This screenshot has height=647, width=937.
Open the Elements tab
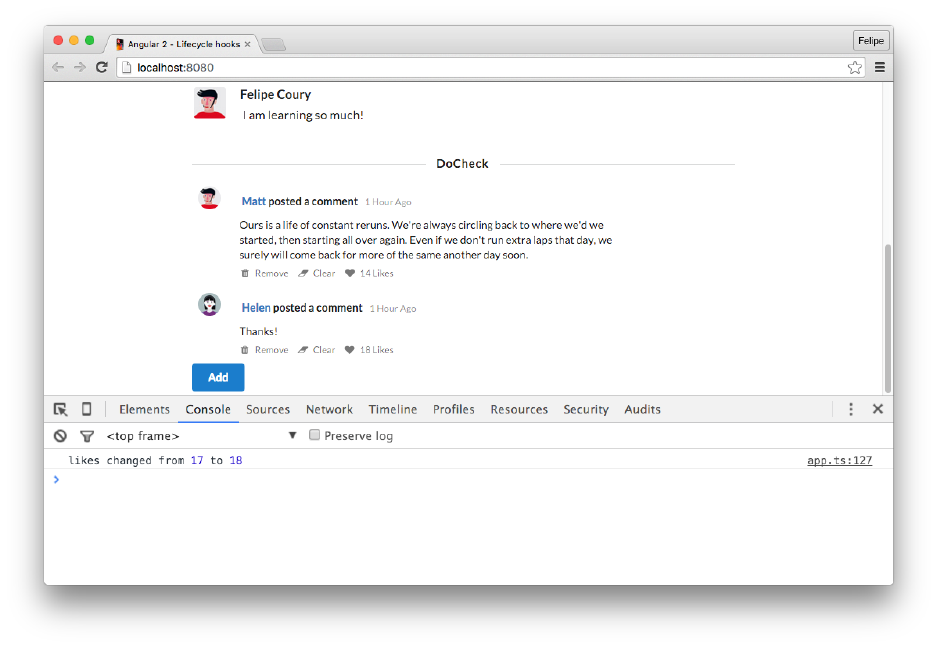144,409
